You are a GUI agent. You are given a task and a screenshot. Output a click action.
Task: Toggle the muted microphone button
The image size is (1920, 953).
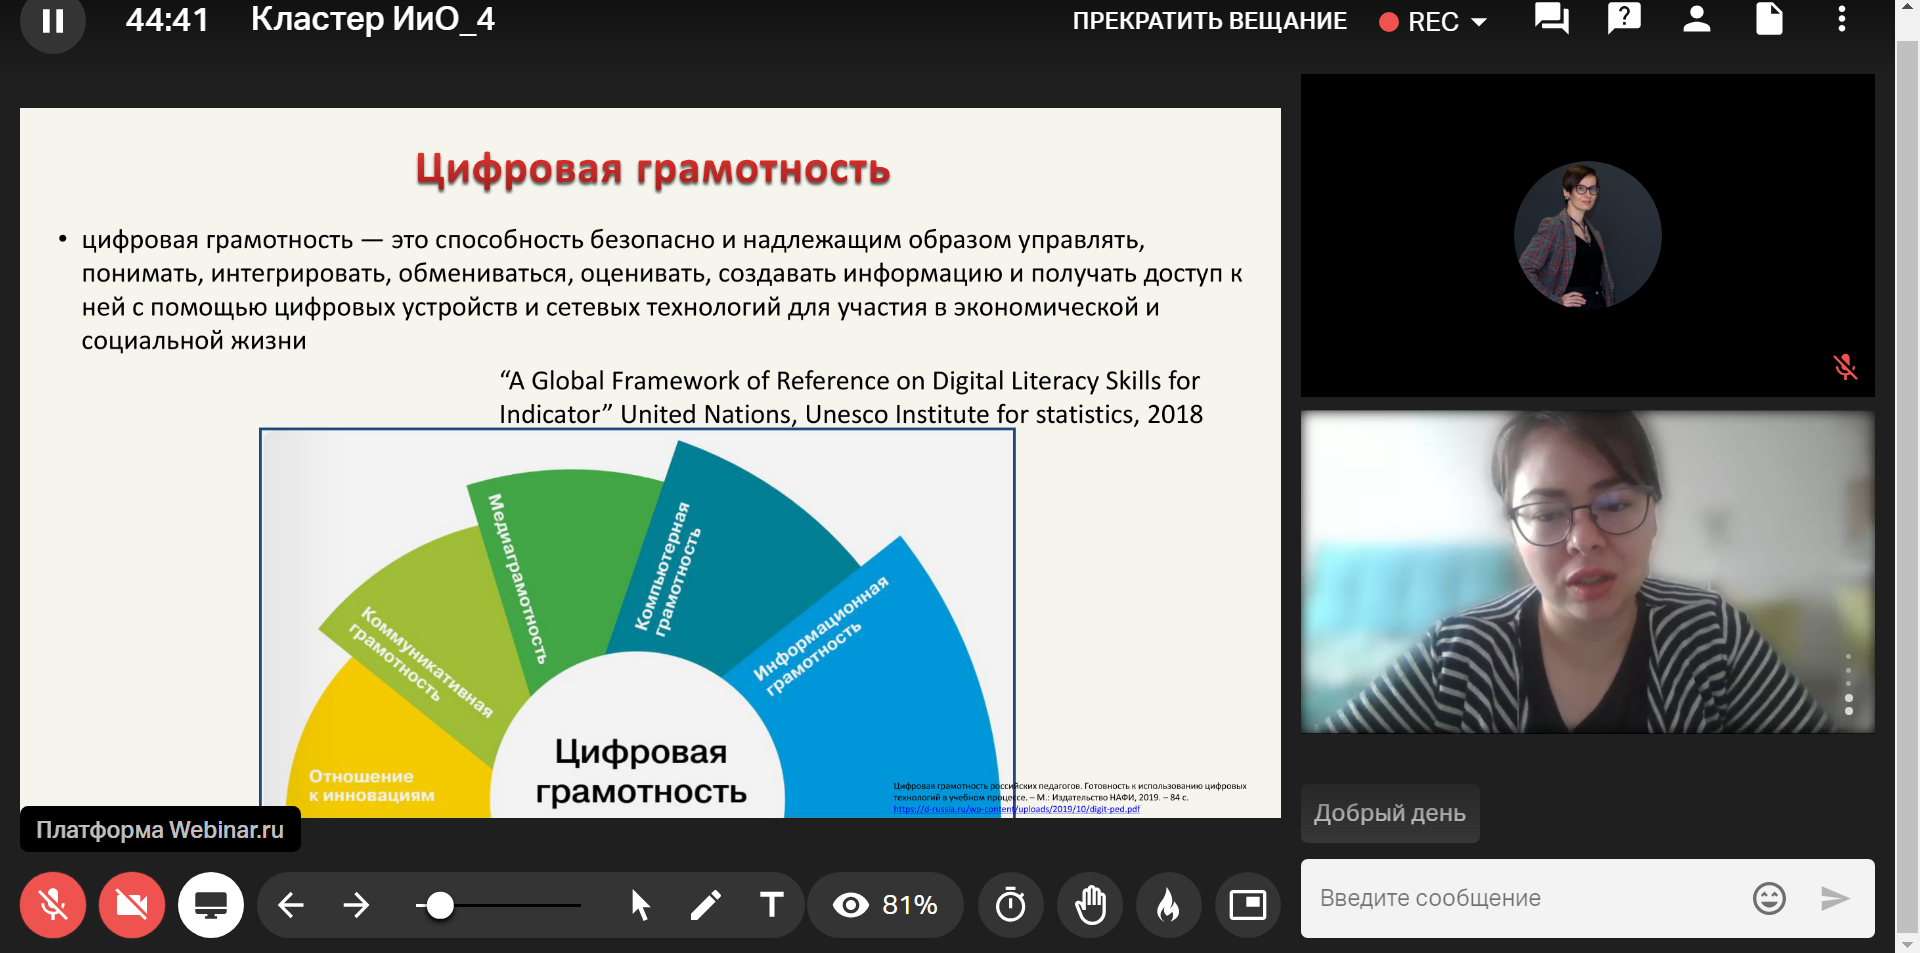pyautogui.click(x=53, y=905)
